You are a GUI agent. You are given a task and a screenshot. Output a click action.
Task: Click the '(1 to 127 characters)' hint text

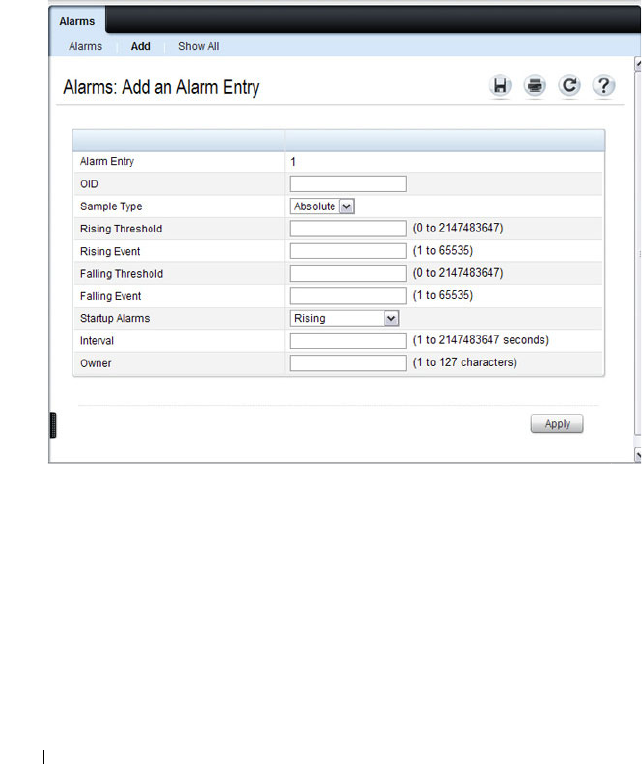465,363
